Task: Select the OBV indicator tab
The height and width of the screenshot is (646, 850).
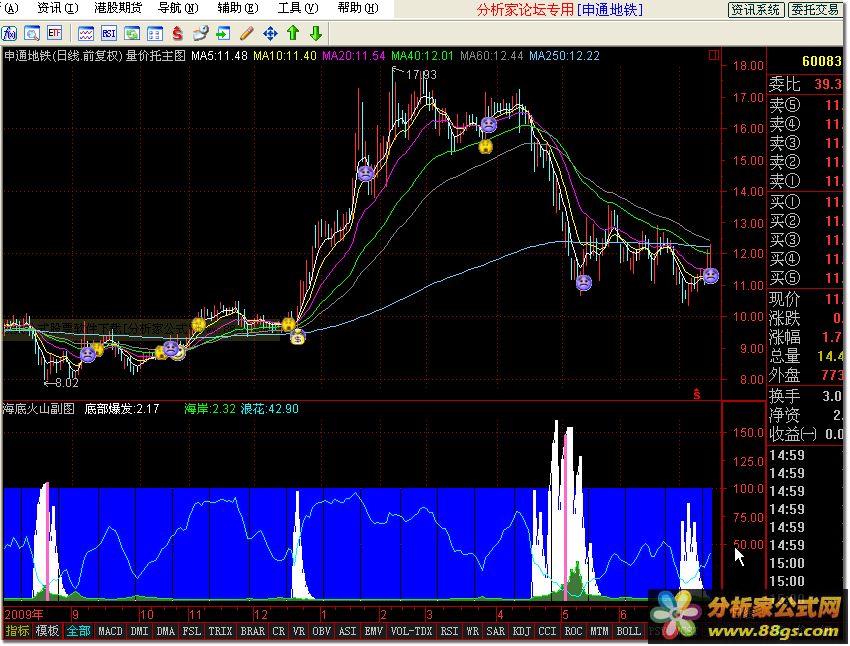Action: click(x=321, y=631)
